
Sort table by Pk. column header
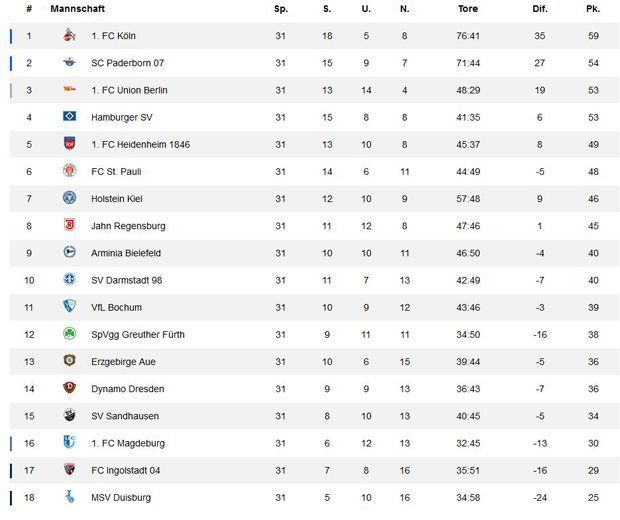point(592,9)
